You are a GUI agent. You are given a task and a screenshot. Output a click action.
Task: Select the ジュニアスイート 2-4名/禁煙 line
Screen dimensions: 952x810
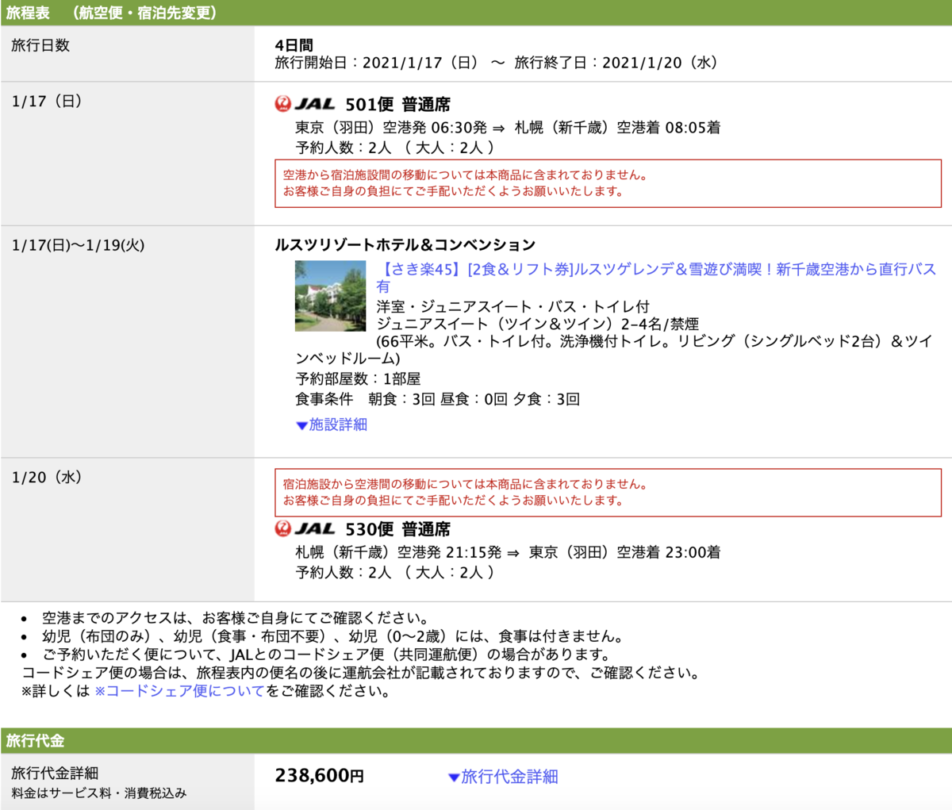pyautogui.click(x=537, y=324)
